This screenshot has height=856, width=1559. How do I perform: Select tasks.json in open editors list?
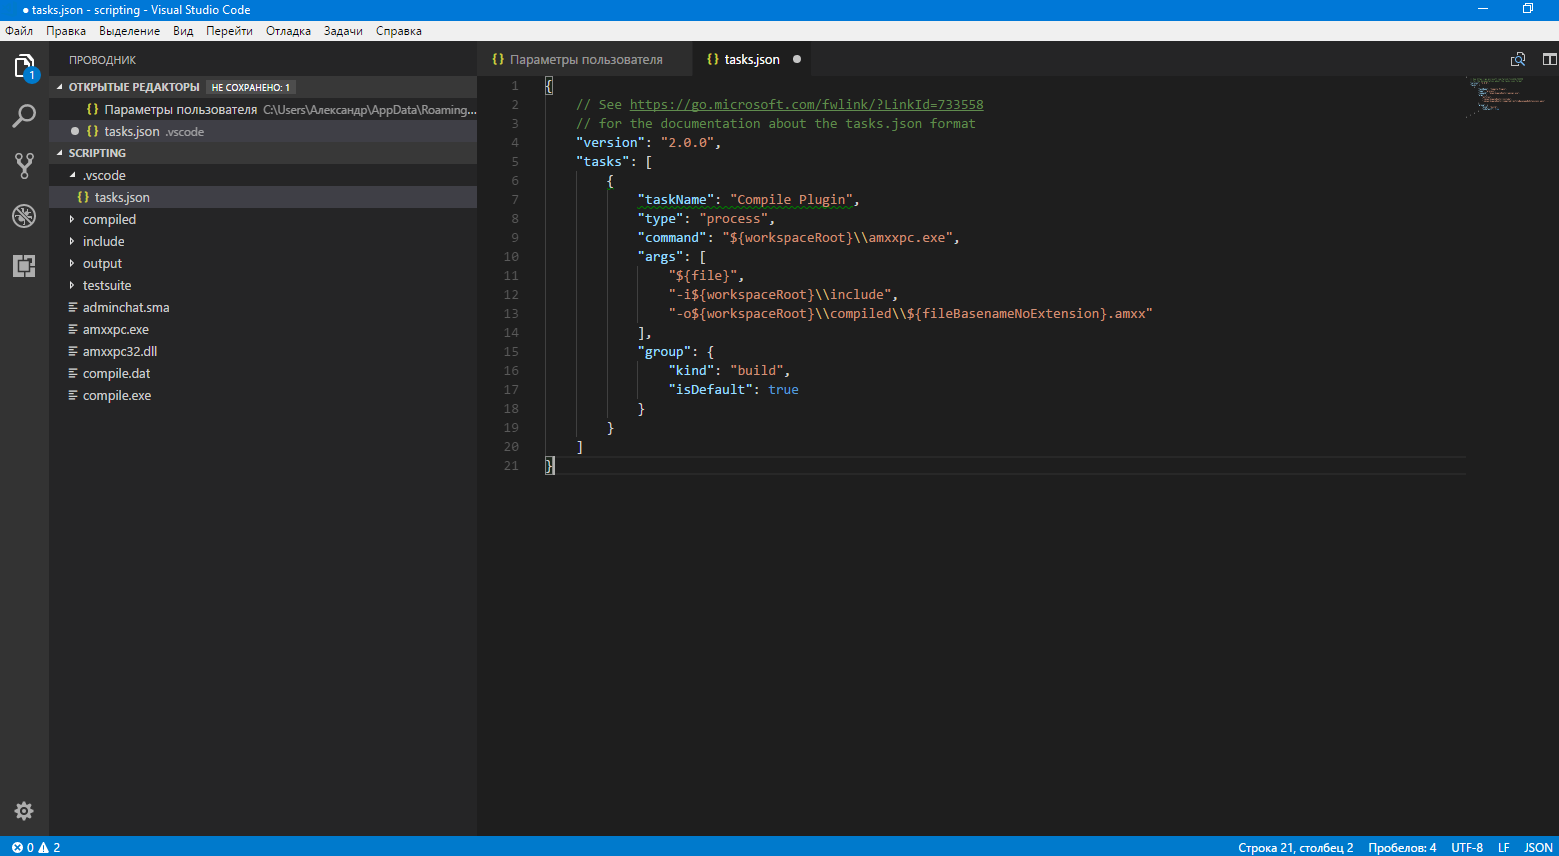(x=263, y=131)
